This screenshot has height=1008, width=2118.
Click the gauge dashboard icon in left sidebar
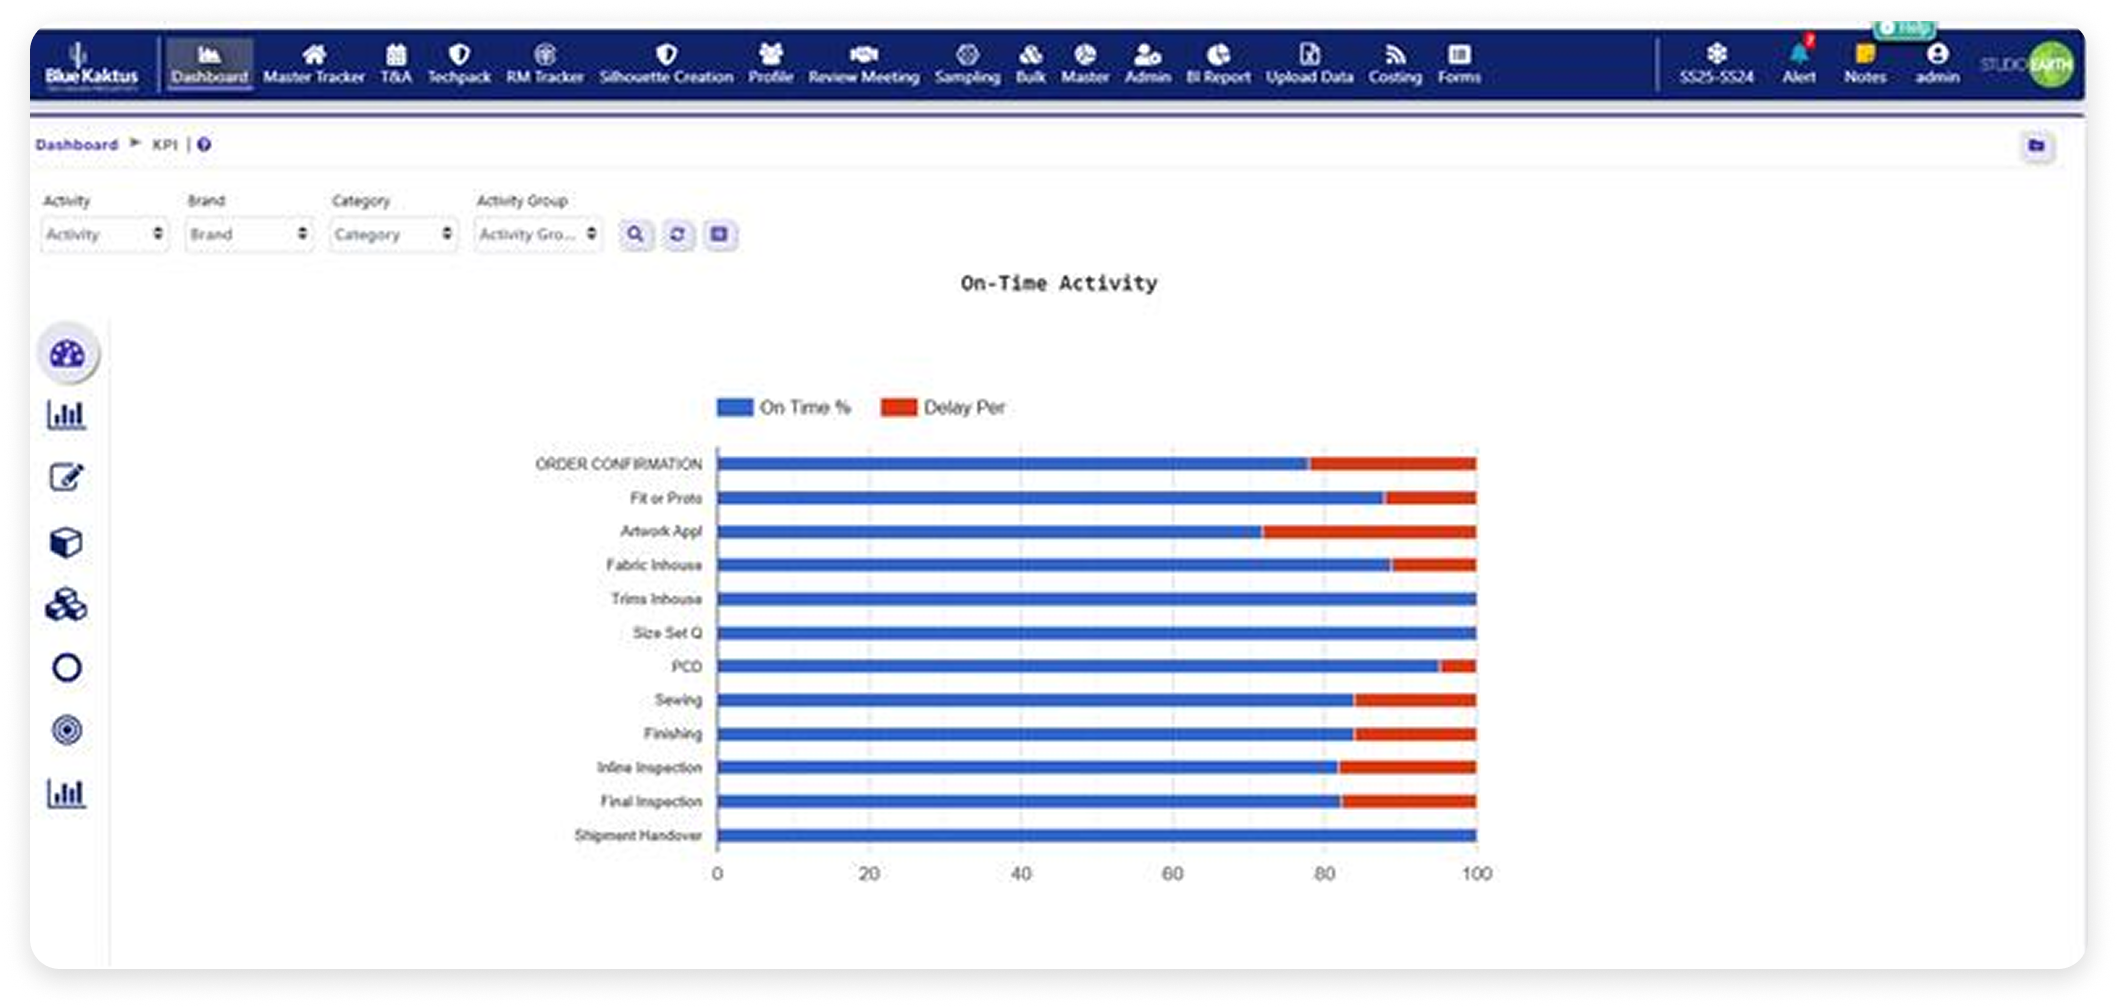pyautogui.click(x=67, y=354)
